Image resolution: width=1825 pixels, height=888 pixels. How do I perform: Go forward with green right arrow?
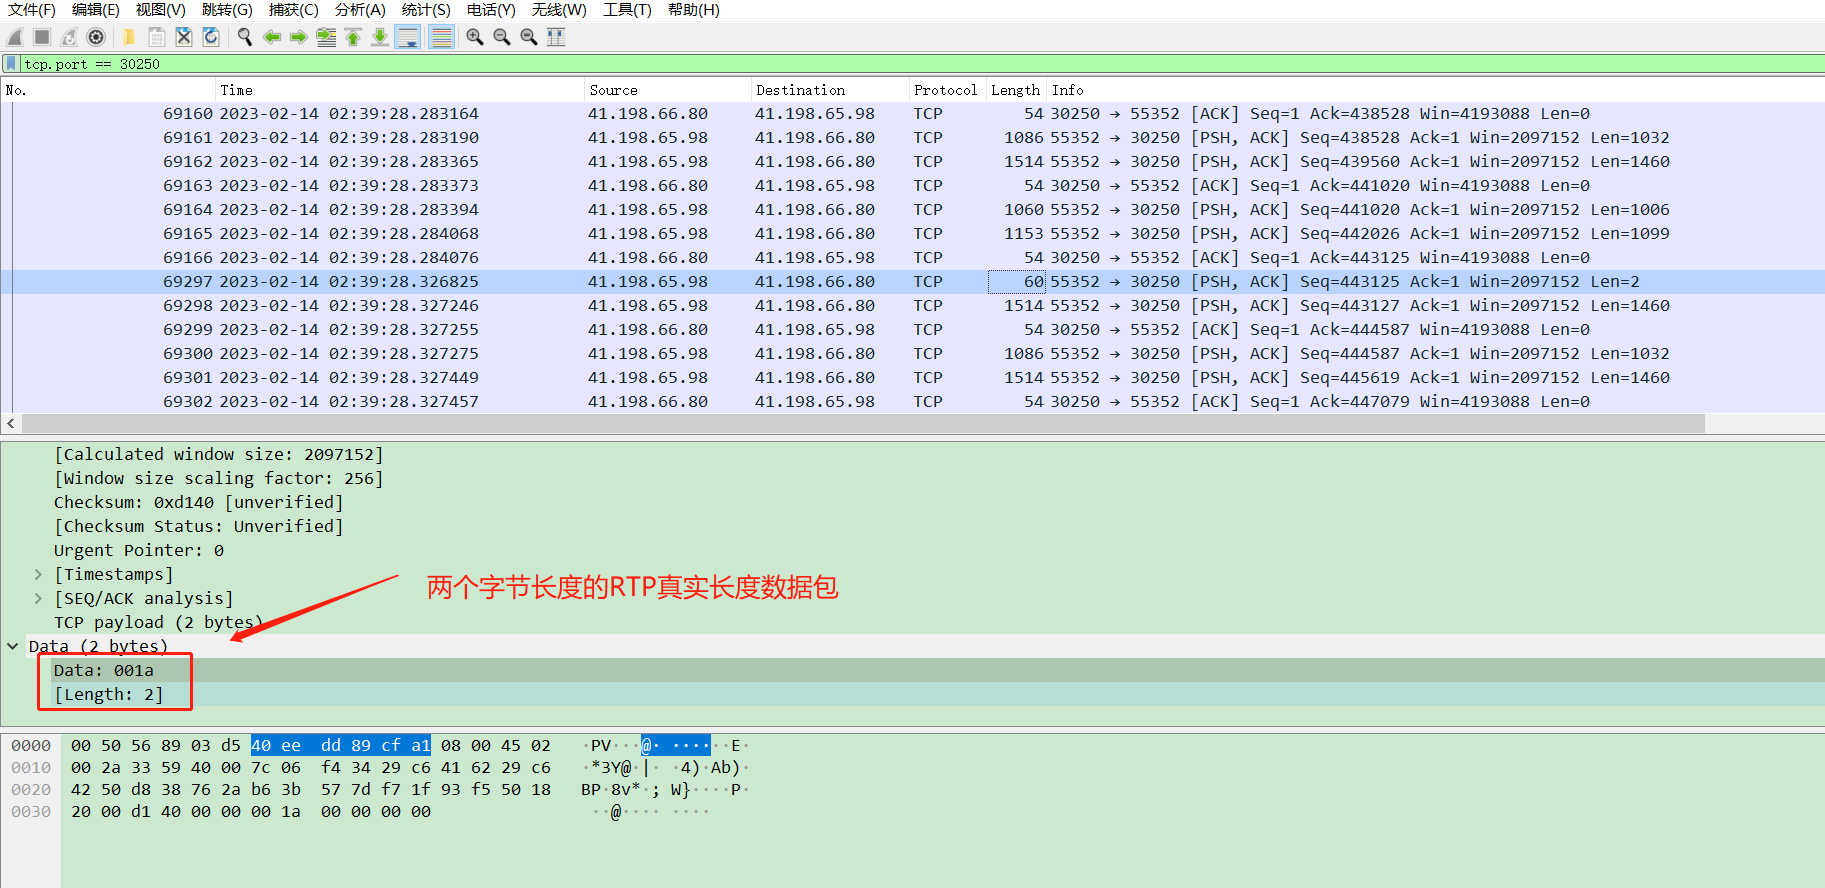pyautogui.click(x=298, y=37)
